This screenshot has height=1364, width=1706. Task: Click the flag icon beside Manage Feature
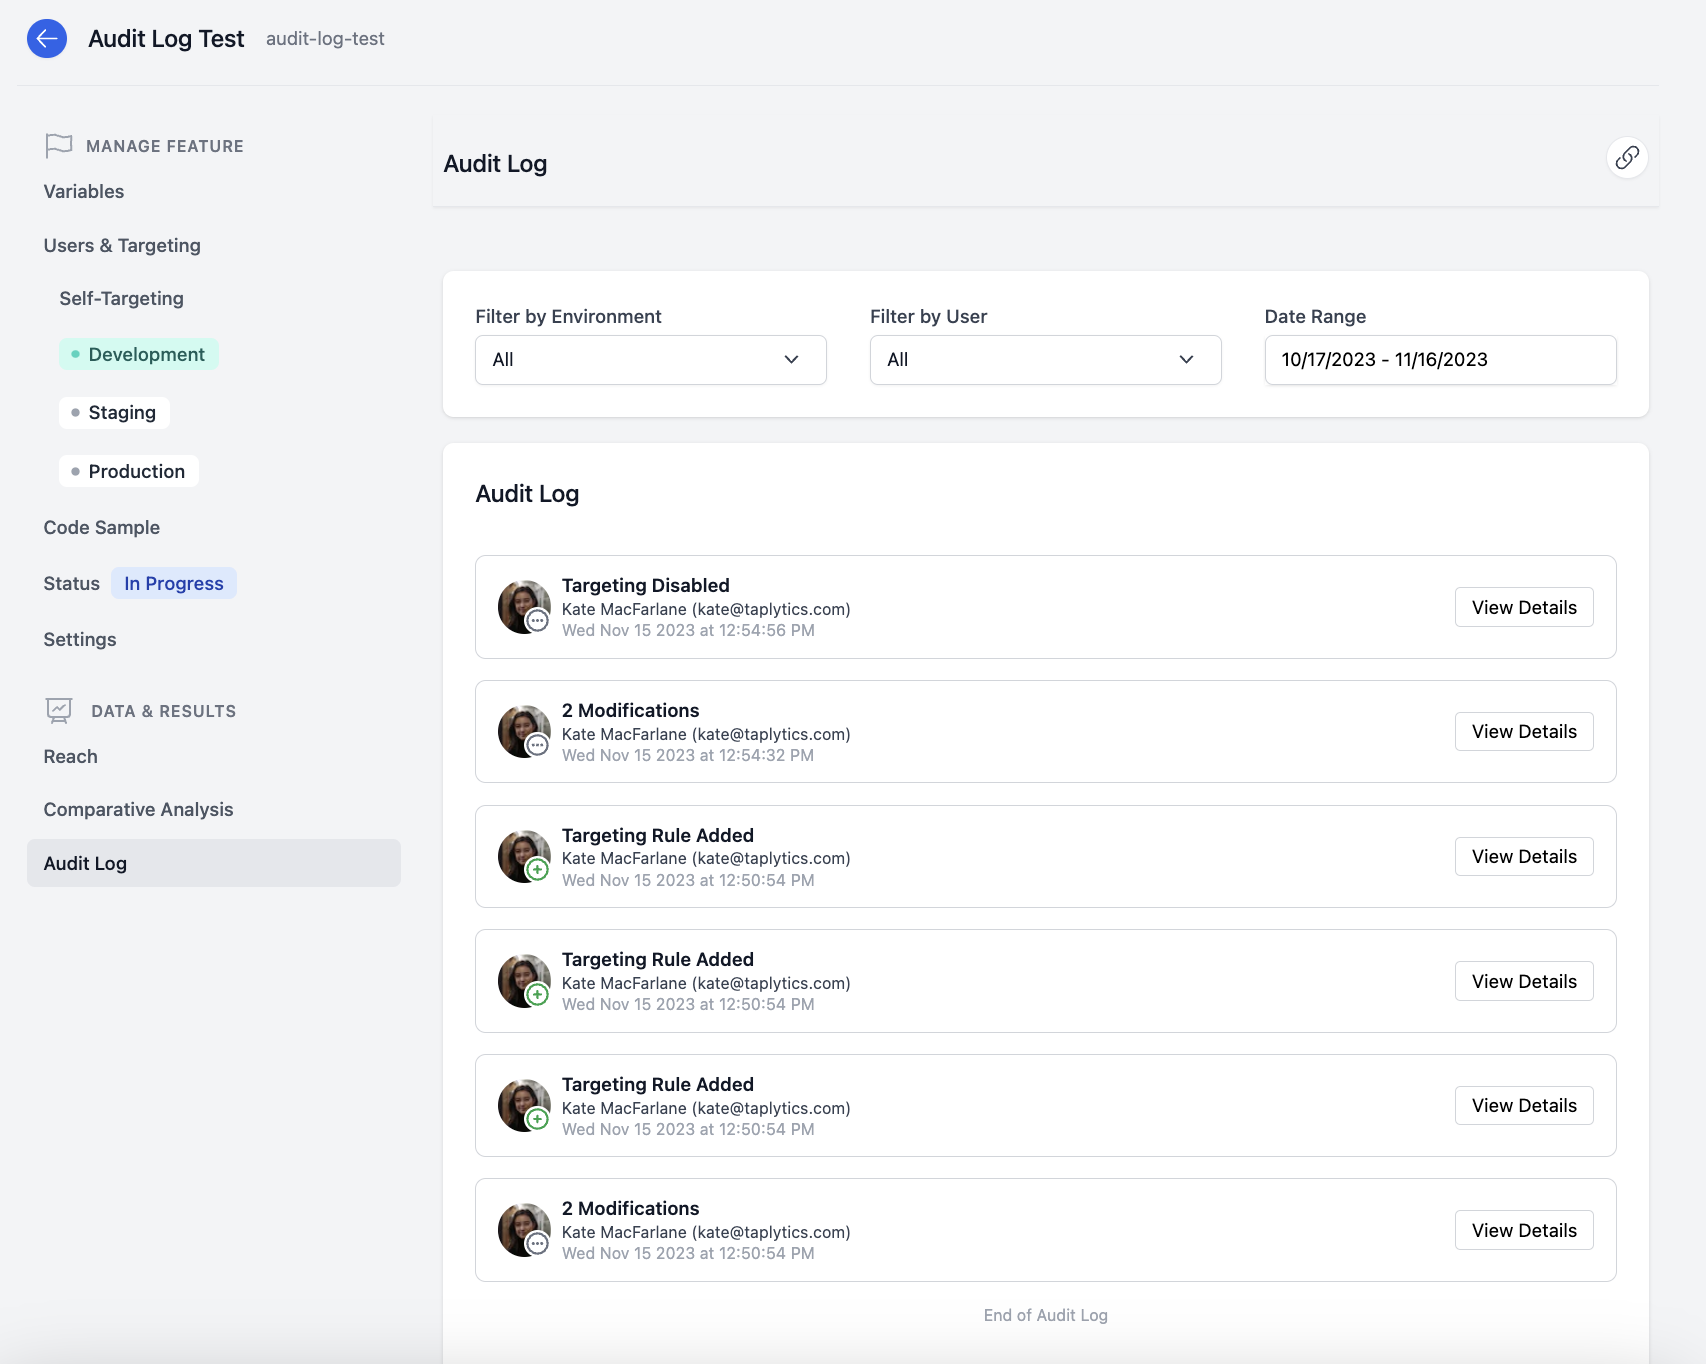coord(59,145)
